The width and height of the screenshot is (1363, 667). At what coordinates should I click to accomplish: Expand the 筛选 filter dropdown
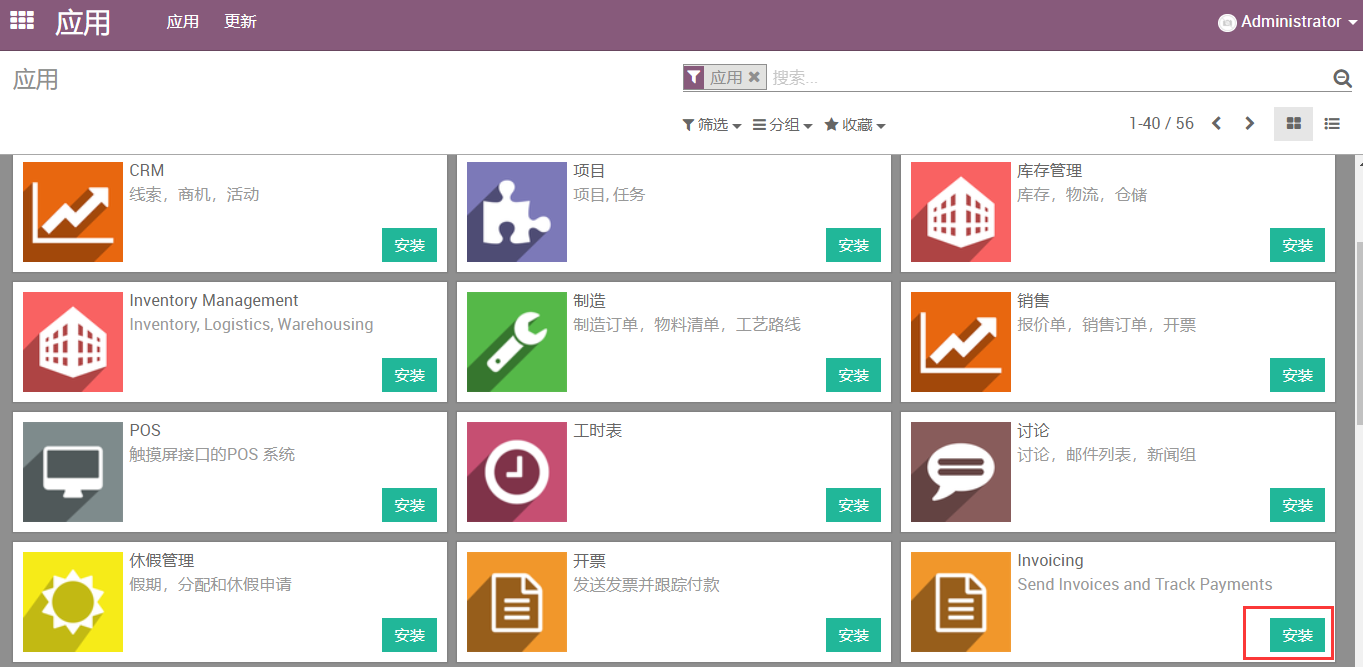712,125
